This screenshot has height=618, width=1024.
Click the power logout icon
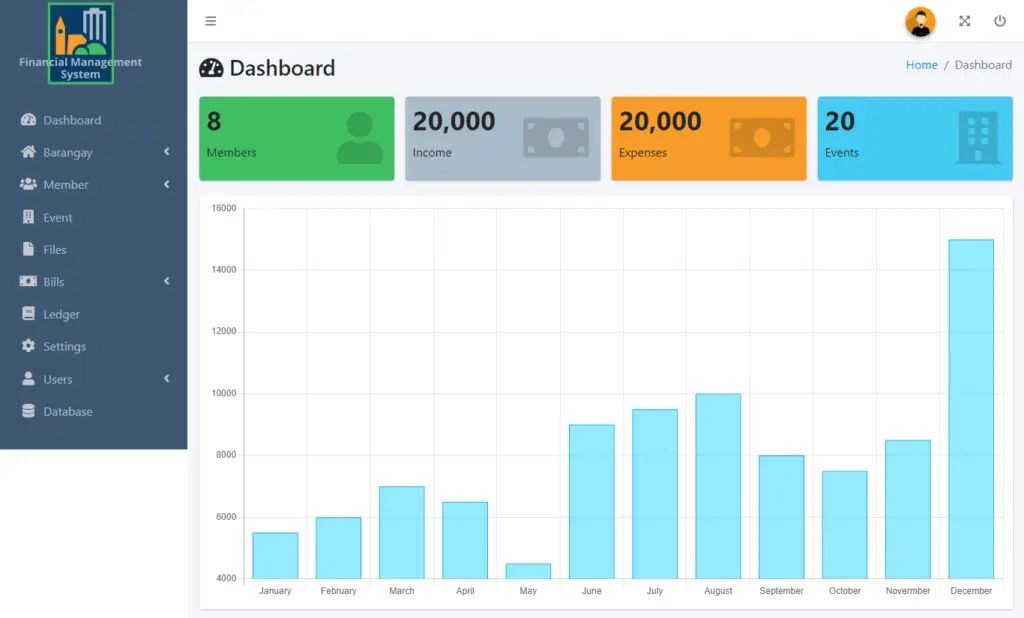pyautogui.click(x=1000, y=20)
